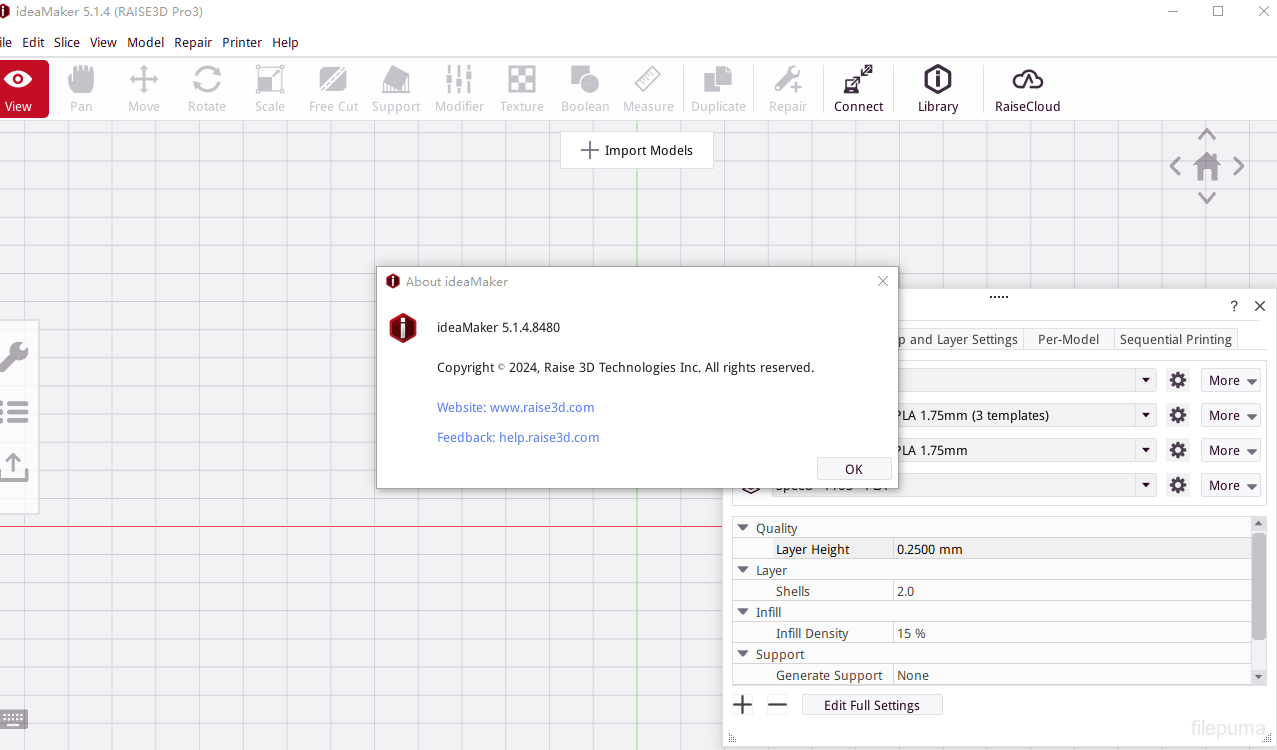Open the www.raise3d.com website link

tap(516, 407)
